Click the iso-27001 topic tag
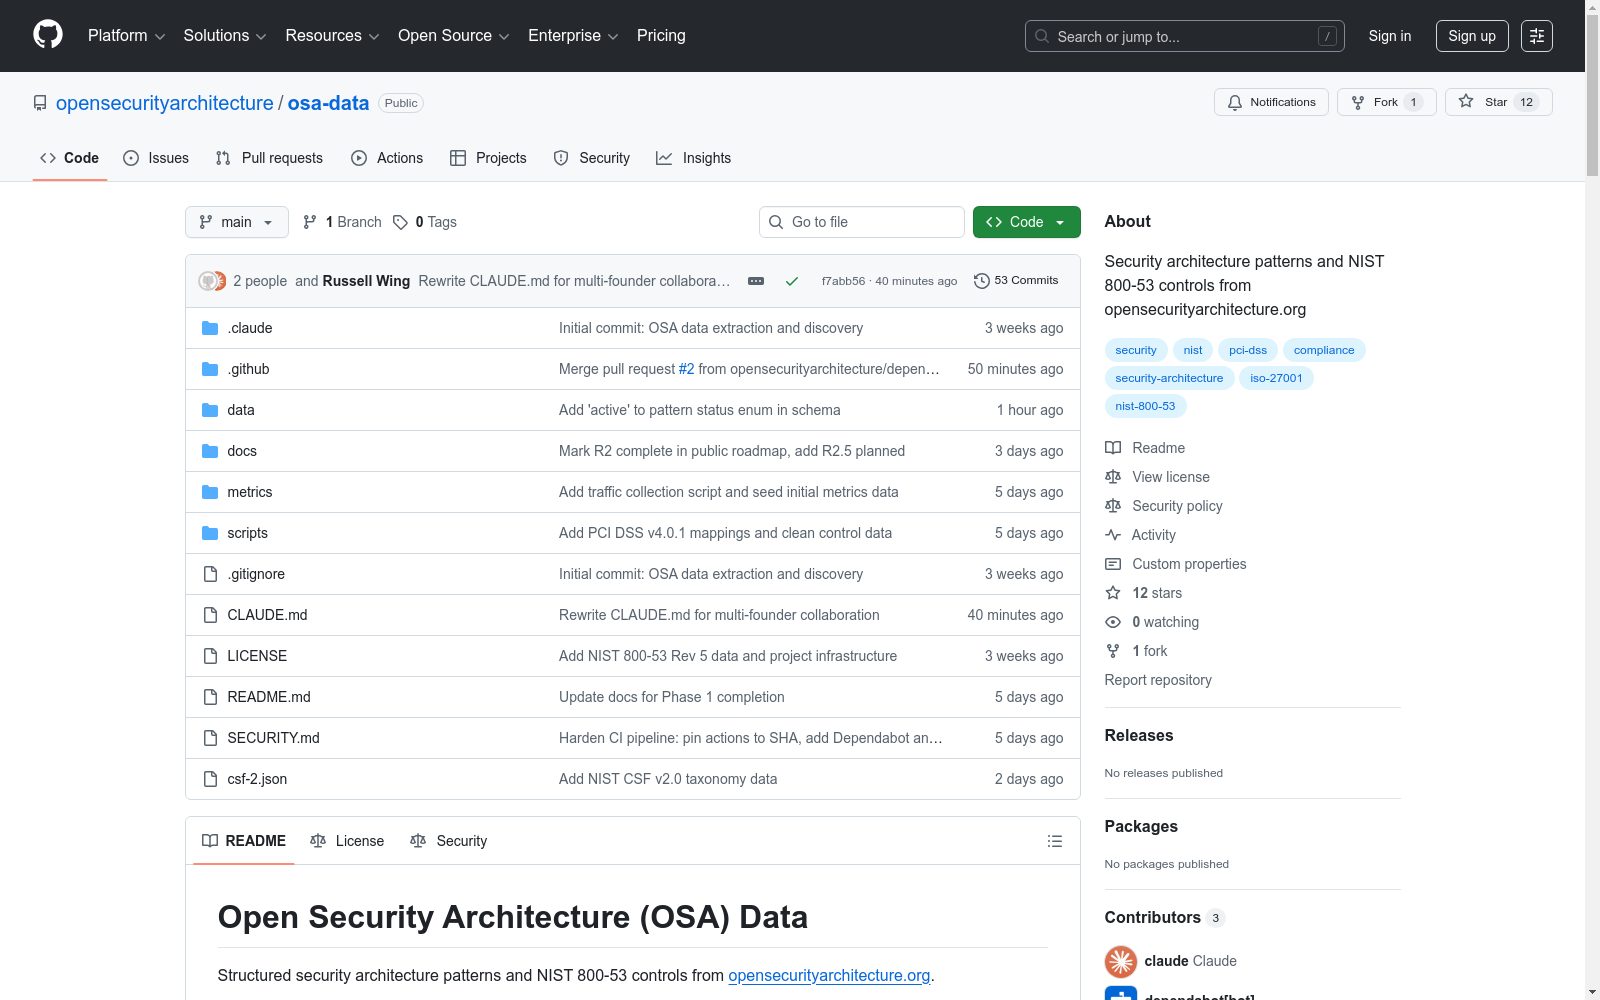The width and height of the screenshot is (1600, 1000). pyautogui.click(x=1276, y=378)
